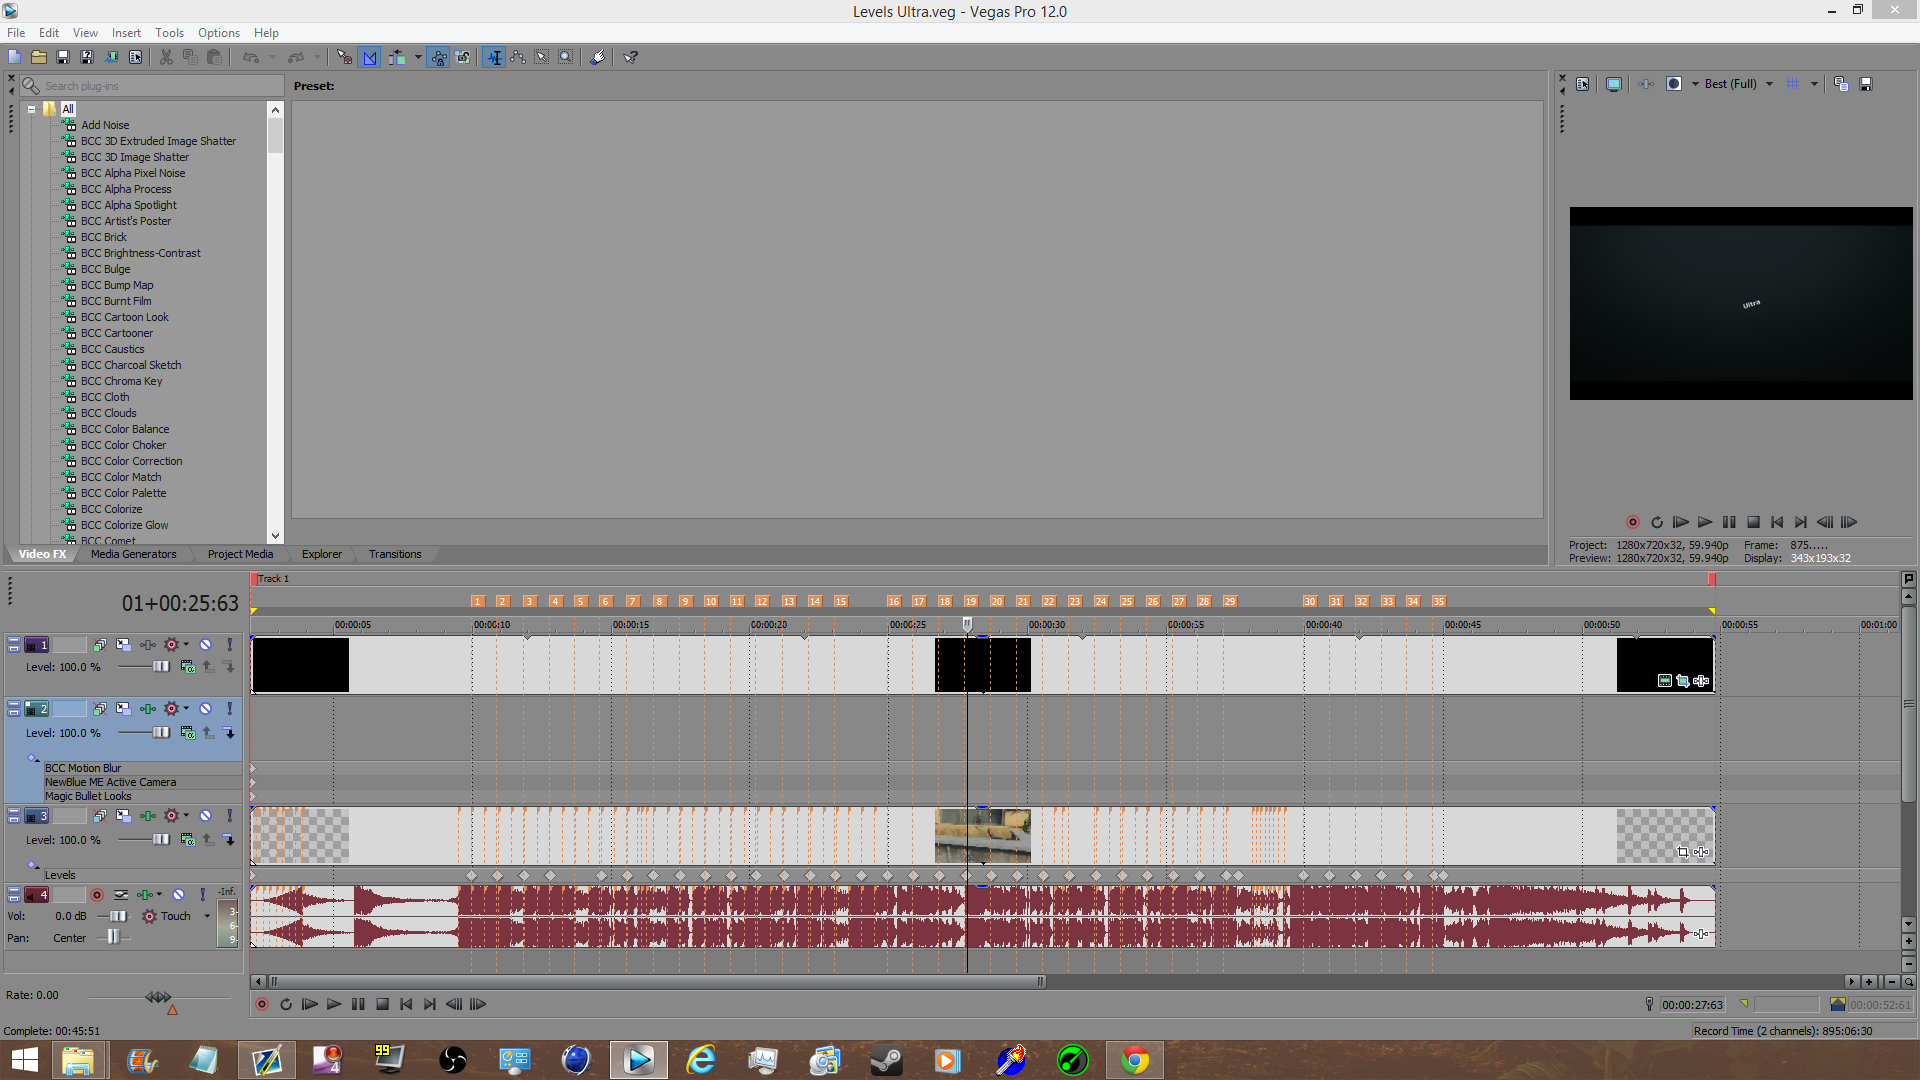Collapse the All plug-ins tree node
1920x1080 pixels.
(31, 109)
